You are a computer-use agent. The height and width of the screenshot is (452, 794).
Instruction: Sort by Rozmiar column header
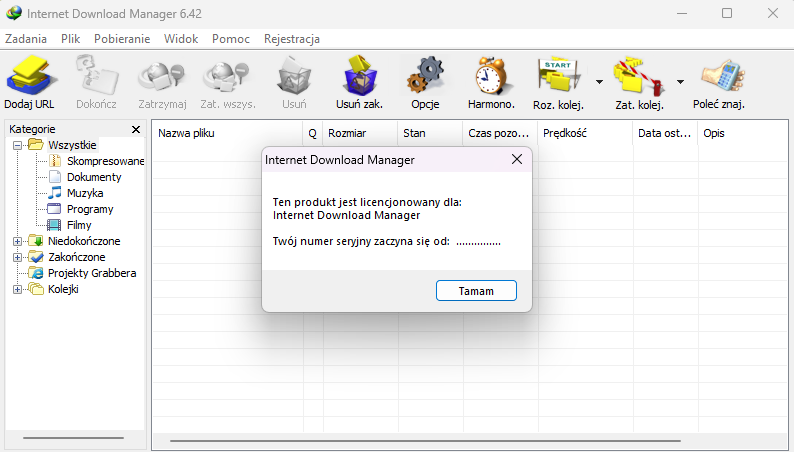(360, 133)
